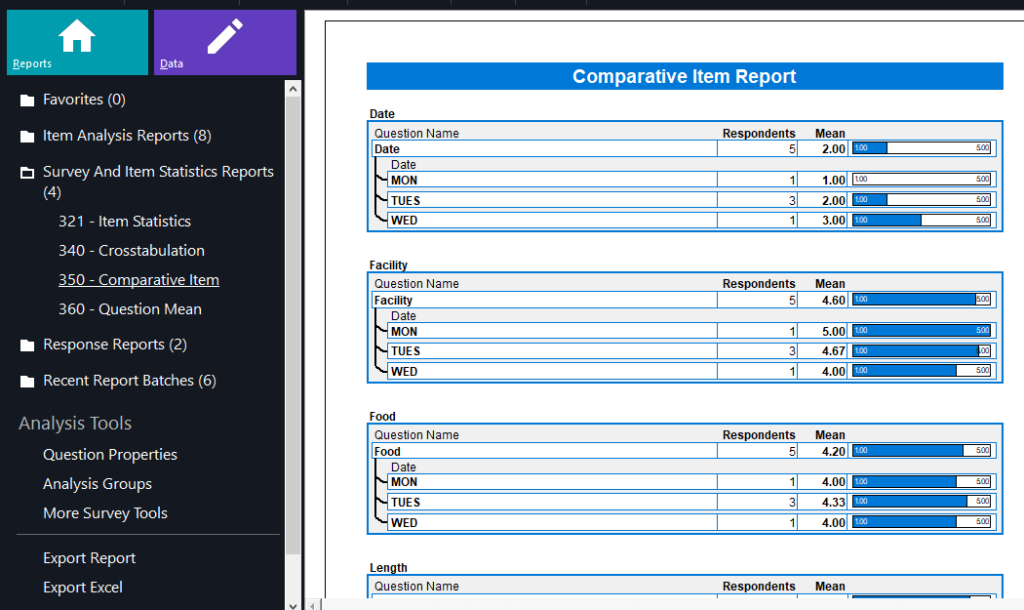Screen dimensions: 1024x610
Task: Click the Facility table WED row
Action: click(692, 372)
